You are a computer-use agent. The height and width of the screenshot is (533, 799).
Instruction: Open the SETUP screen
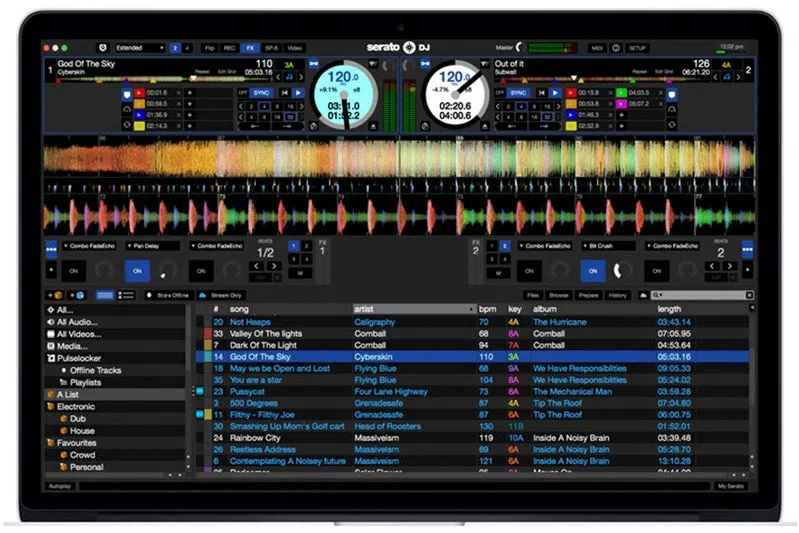click(x=637, y=48)
